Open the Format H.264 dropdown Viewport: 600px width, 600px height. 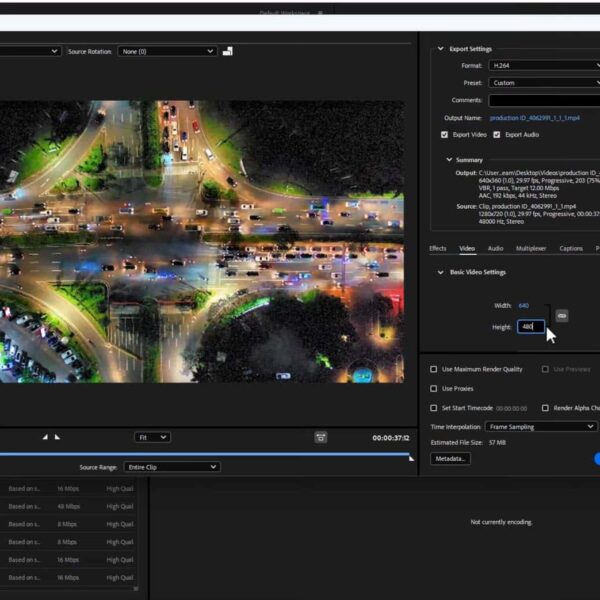click(544, 65)
